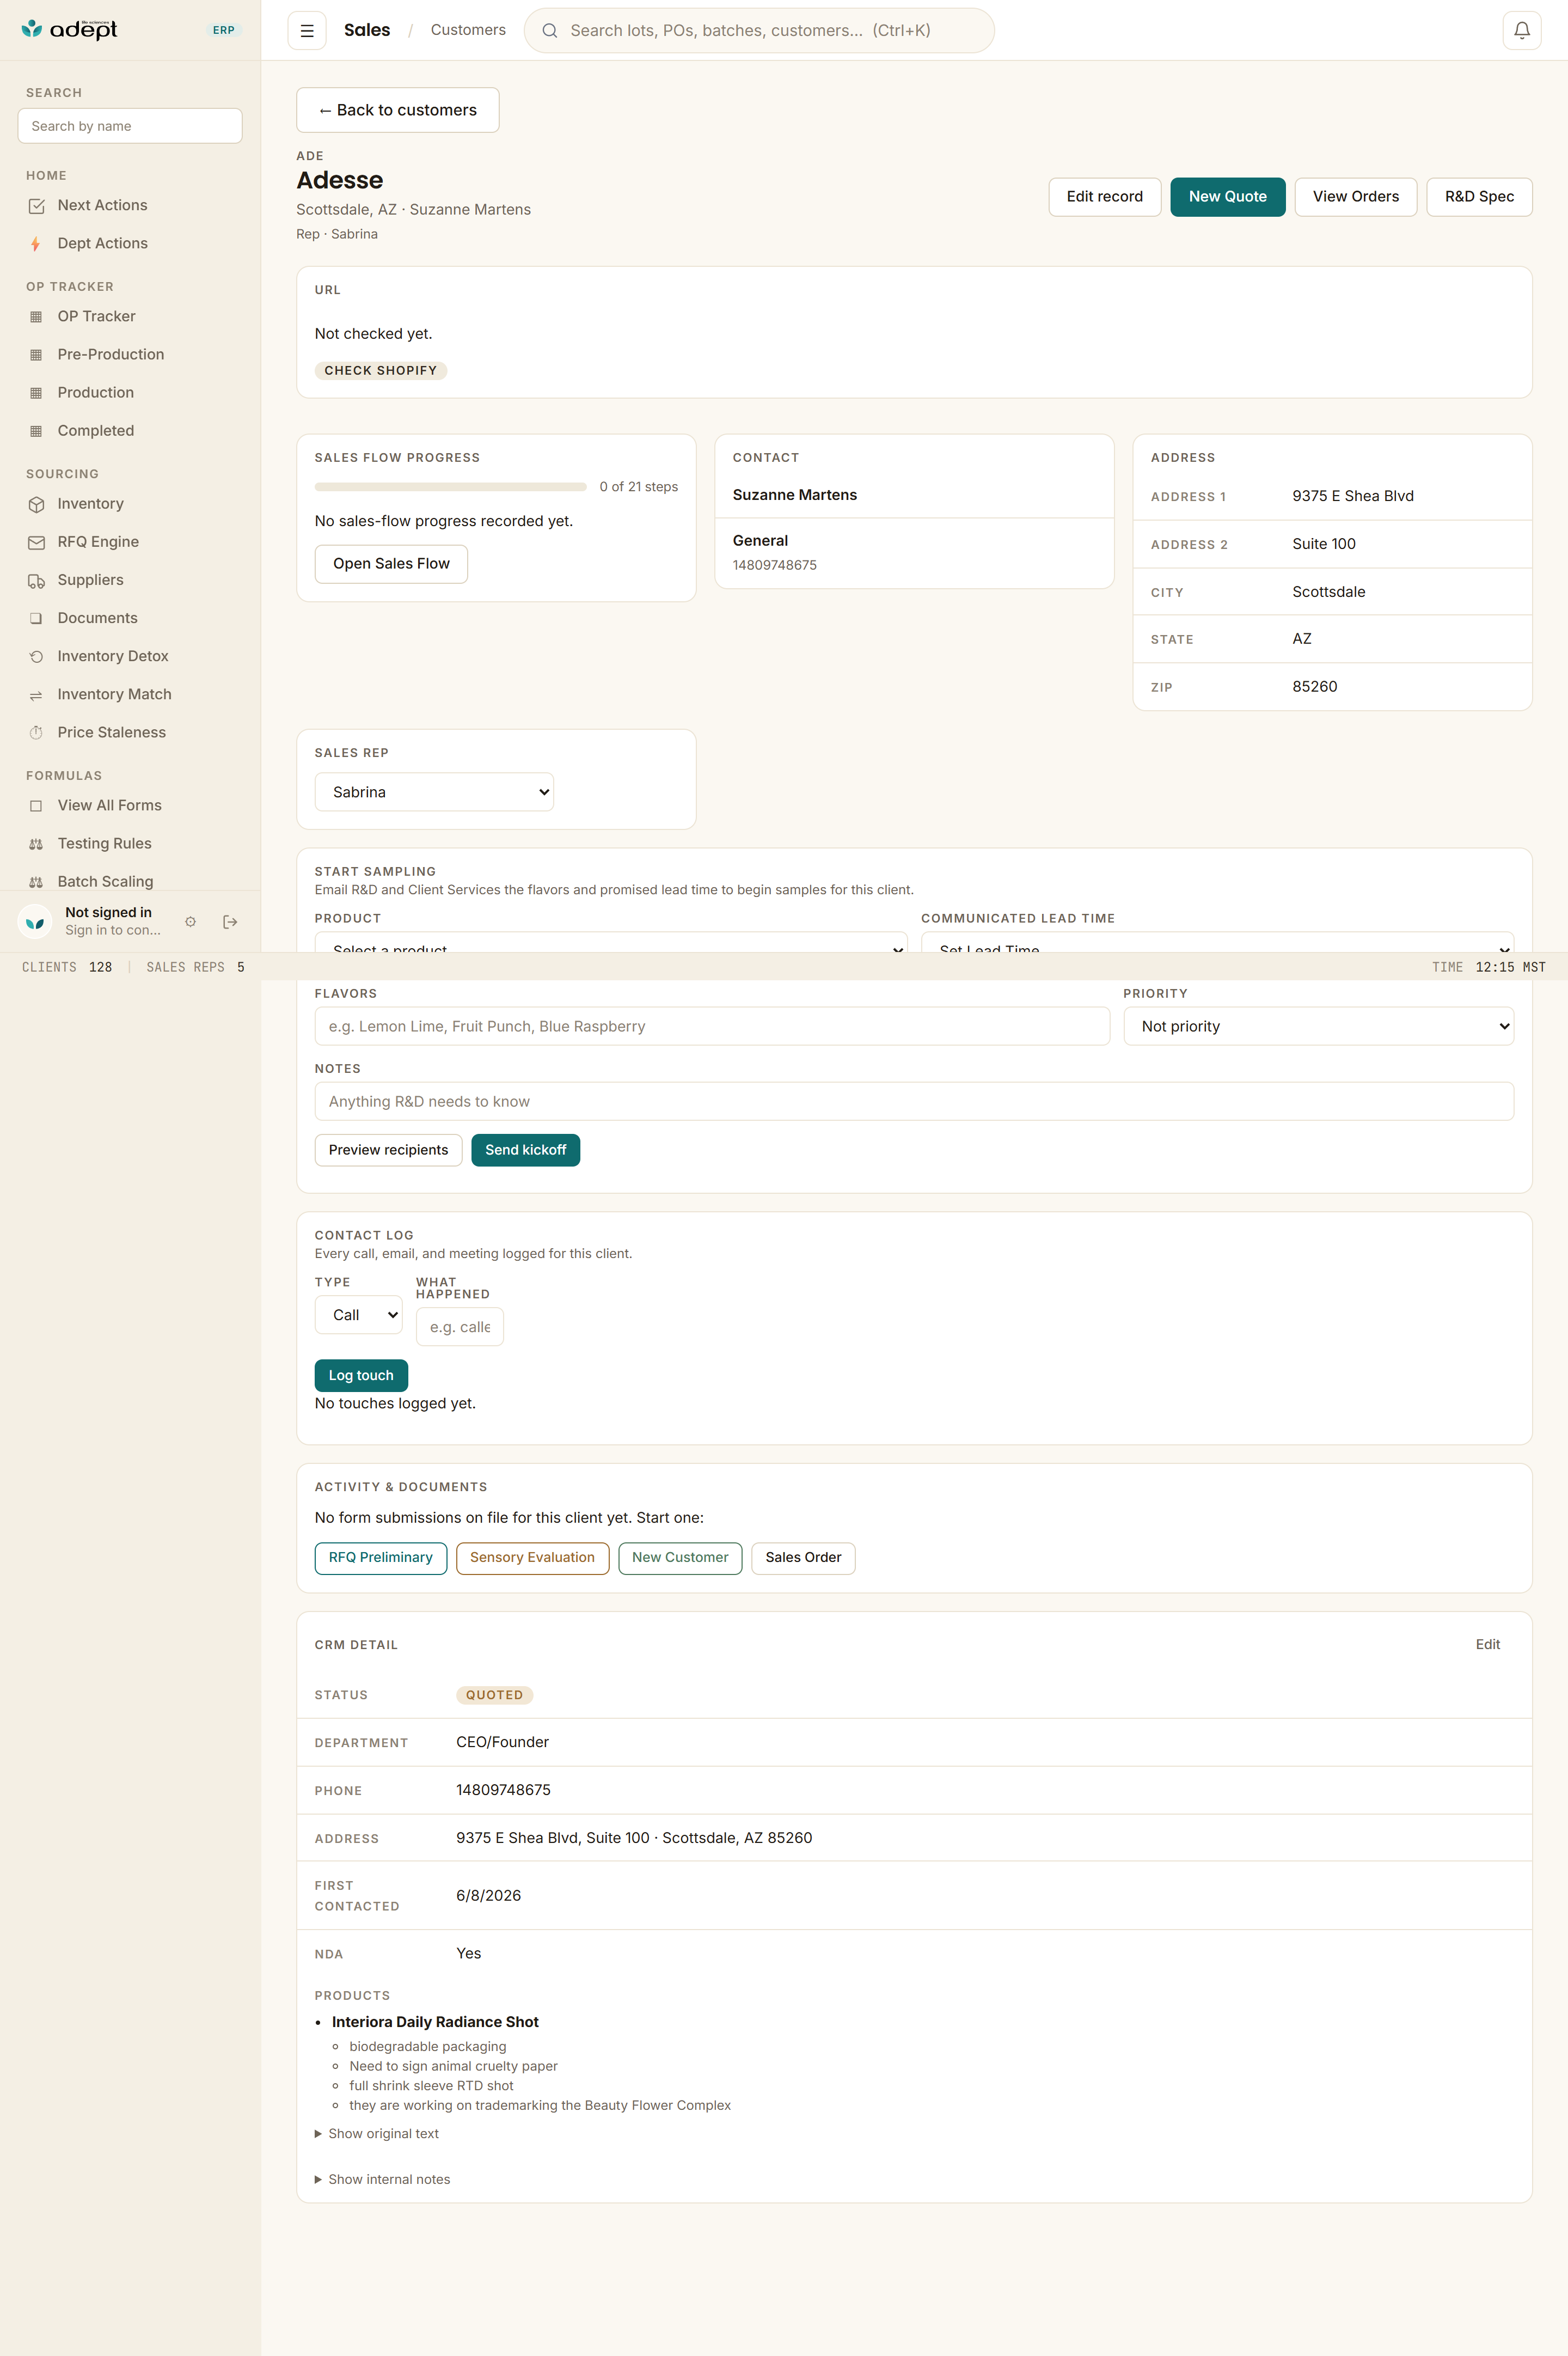Screen dimensions: 1568x2356
Task: Click Preview recipients button
Action: 388,1150
